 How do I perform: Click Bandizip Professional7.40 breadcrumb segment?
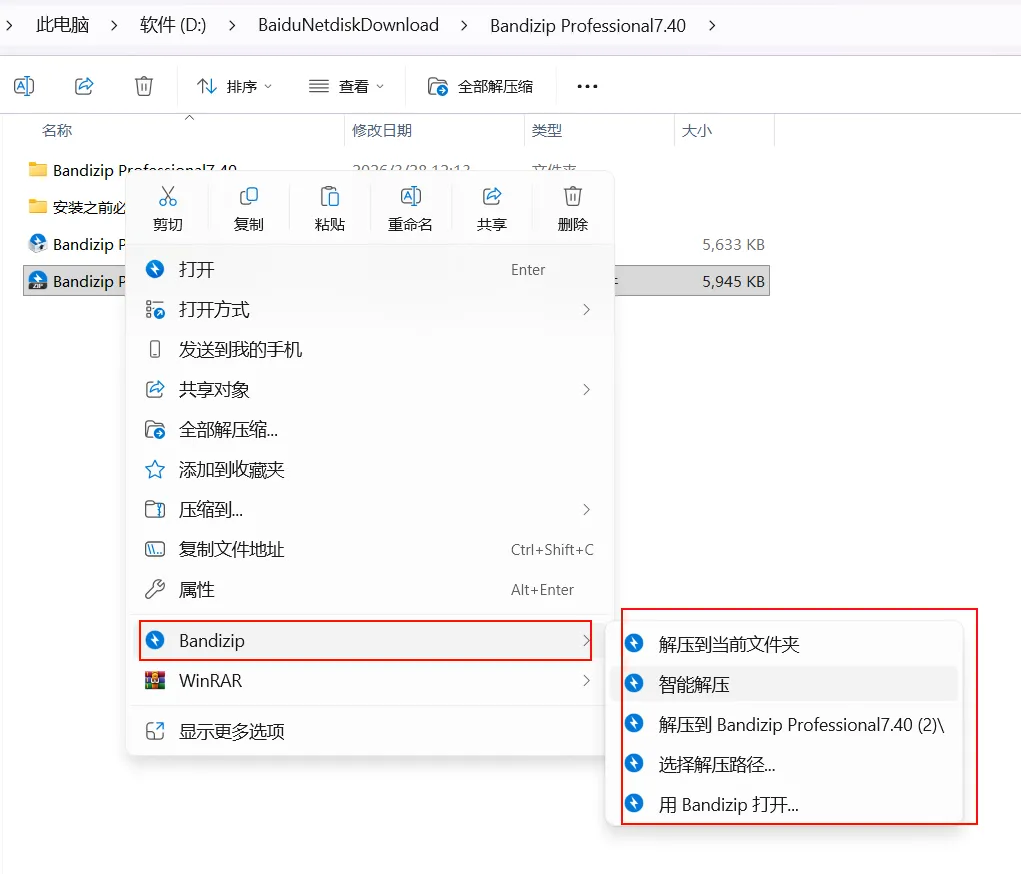click(x=588, y=25)
